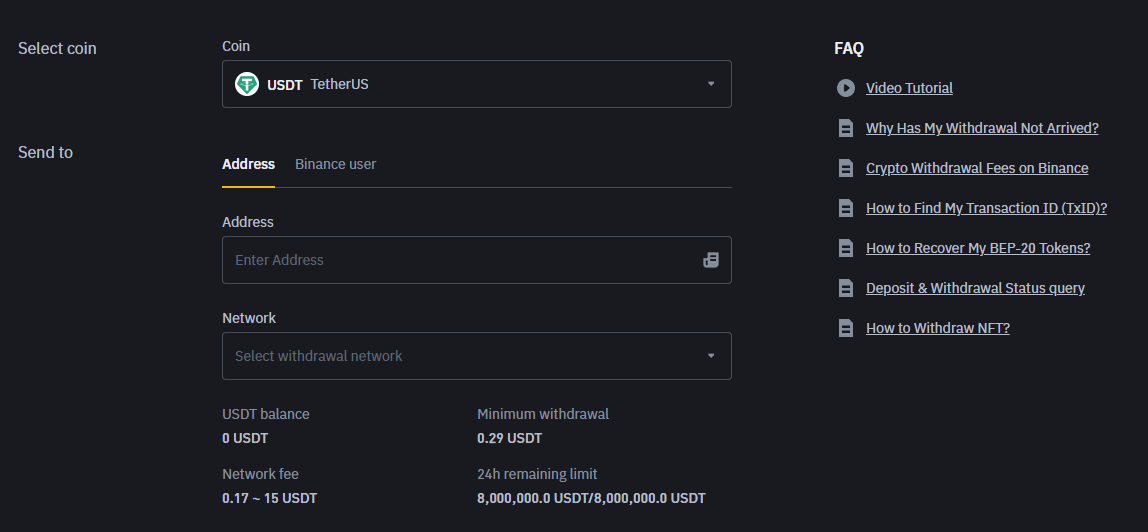Open How to Recover My BEP-20 Tokens link
Screen dimensions: 1148x532
977,248
